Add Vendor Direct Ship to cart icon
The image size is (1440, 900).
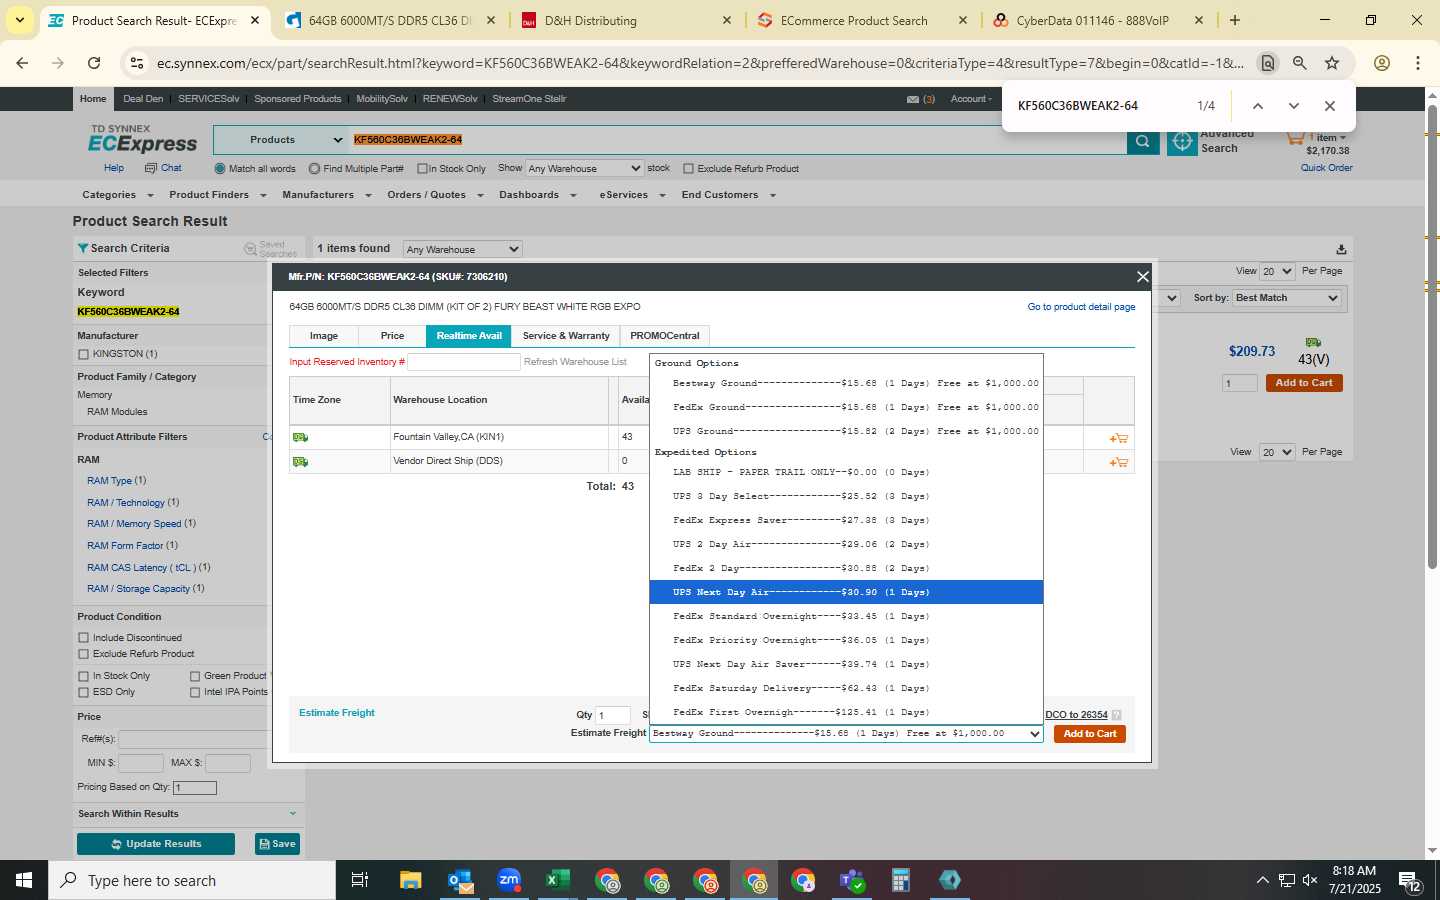[x=1118, y=462]
